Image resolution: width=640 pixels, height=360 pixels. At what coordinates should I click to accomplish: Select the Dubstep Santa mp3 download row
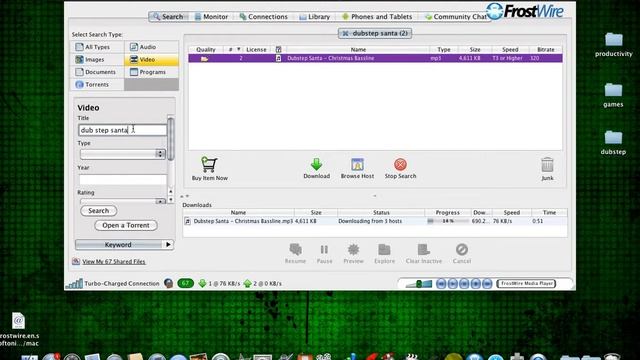[x=375, y=221]
